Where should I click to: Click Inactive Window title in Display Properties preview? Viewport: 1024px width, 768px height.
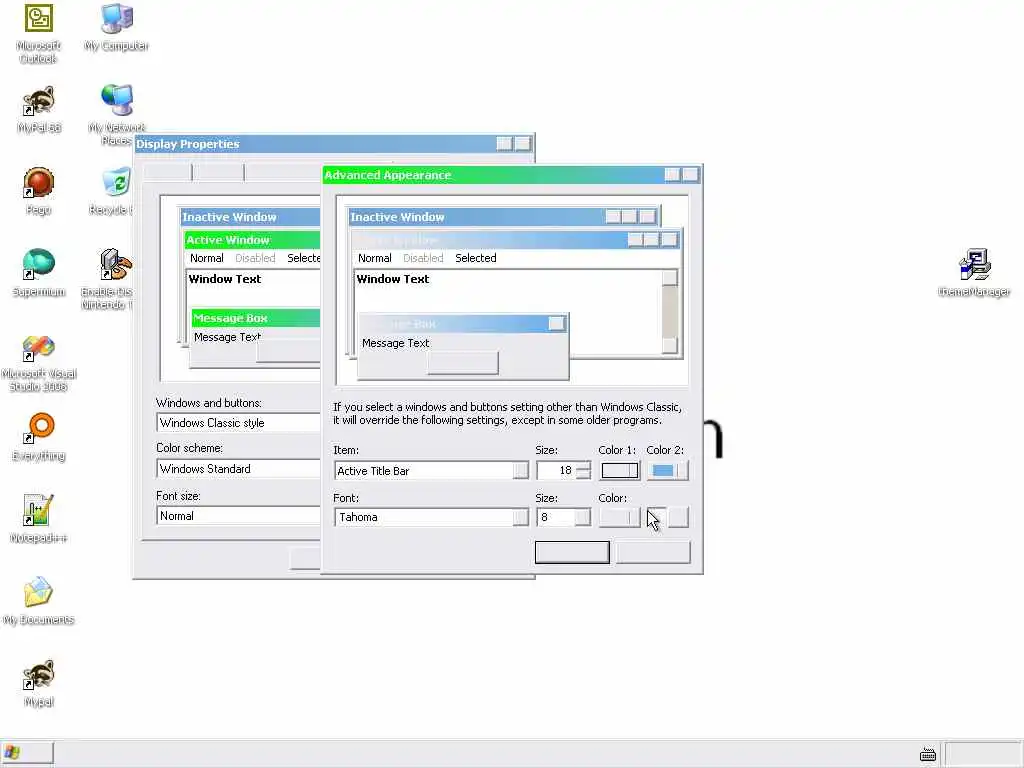tap(229, 217)
